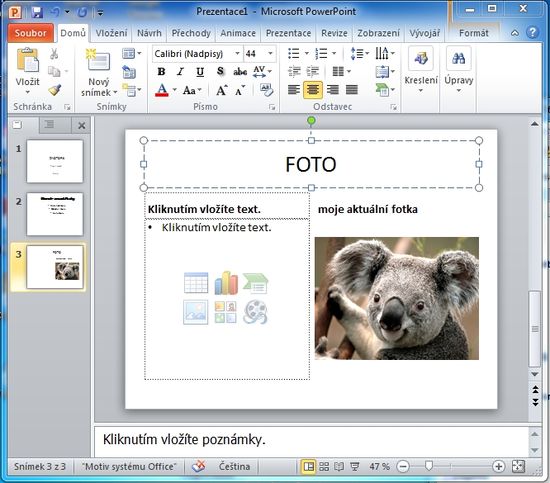
Task: Switch to Slide Sorter view in the status bar
Action: coord(324,467)
